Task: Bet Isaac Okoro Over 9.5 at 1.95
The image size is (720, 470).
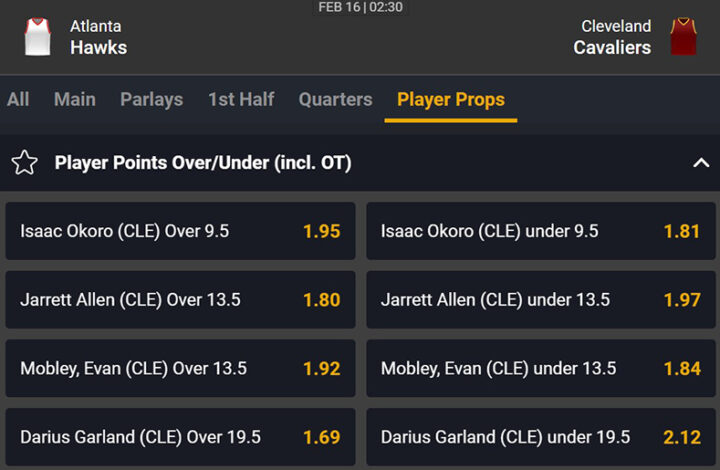Action: [180, 231]
